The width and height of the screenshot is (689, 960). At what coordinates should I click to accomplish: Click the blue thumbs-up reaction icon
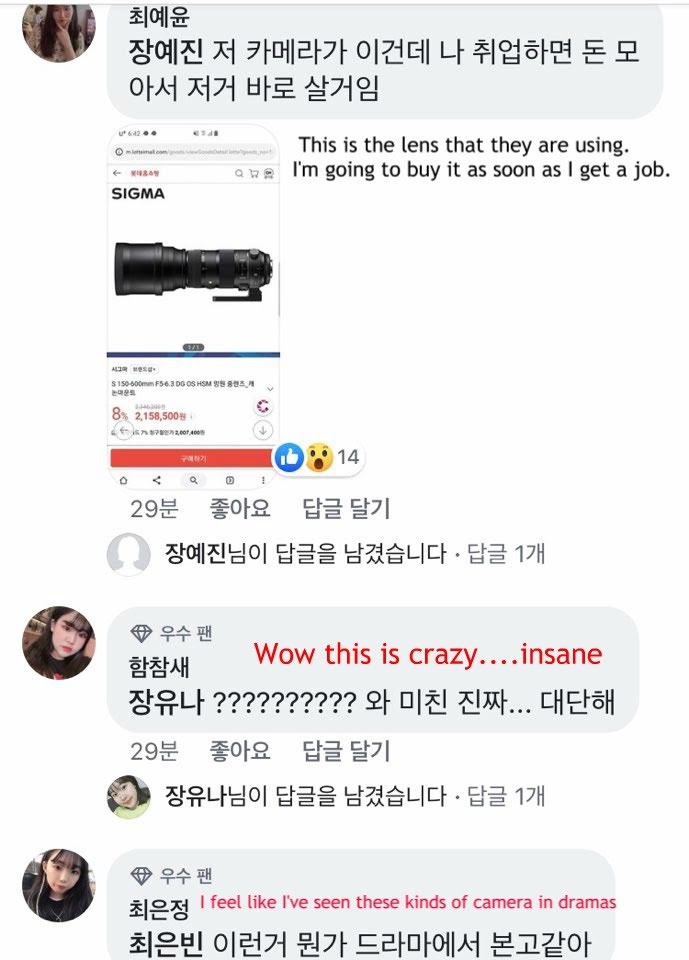tap(289, 457)
